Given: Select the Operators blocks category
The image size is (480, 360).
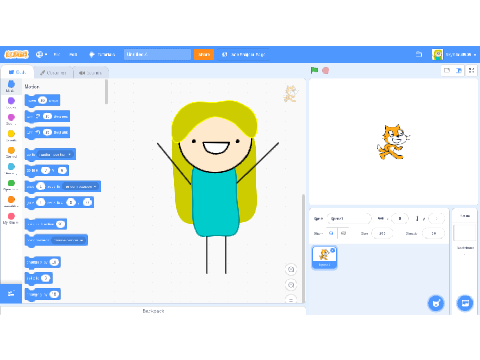Looking at the screenshot, I should [x=11, y=185].
